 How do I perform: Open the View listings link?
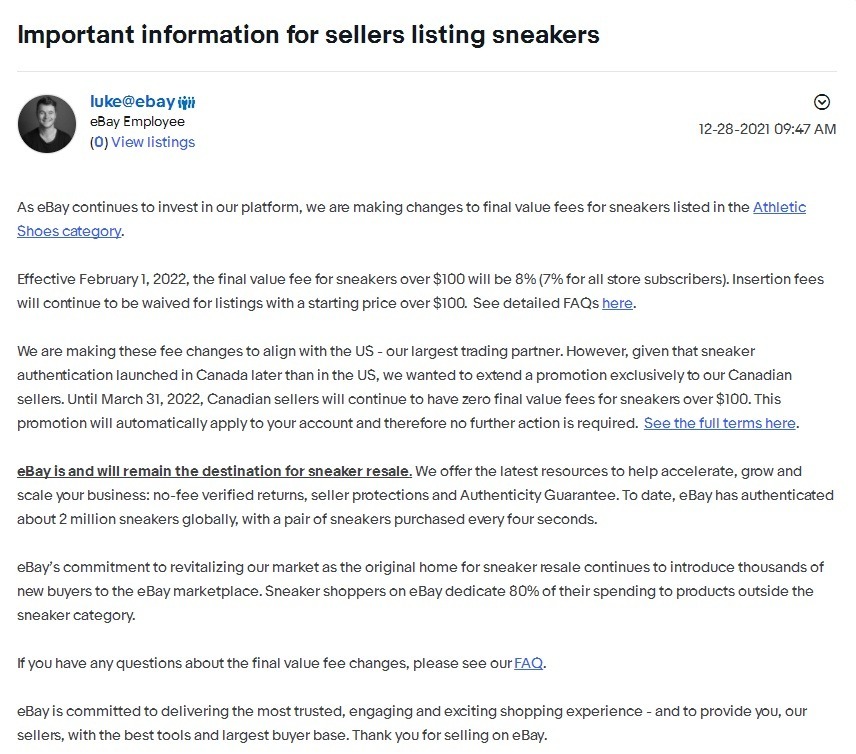click(153, 142)
